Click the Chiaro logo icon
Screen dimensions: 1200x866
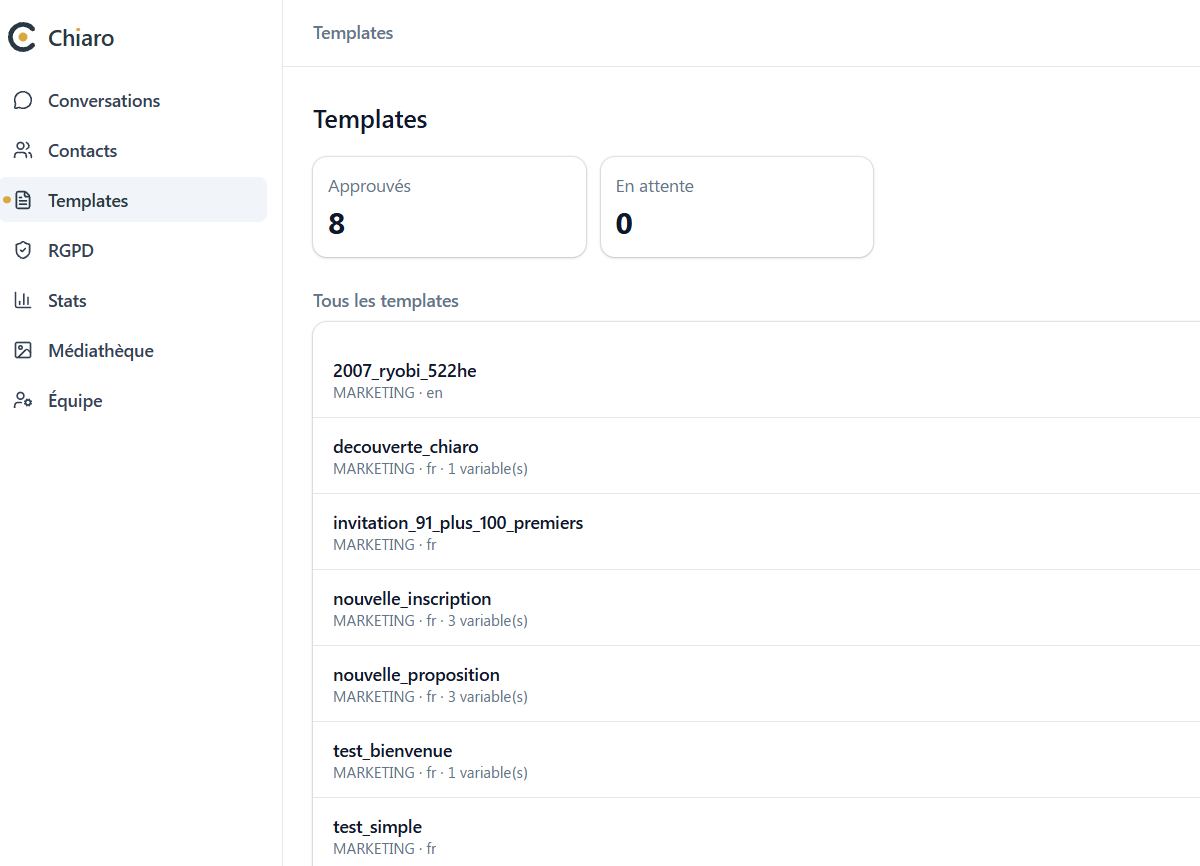point(22,38)
